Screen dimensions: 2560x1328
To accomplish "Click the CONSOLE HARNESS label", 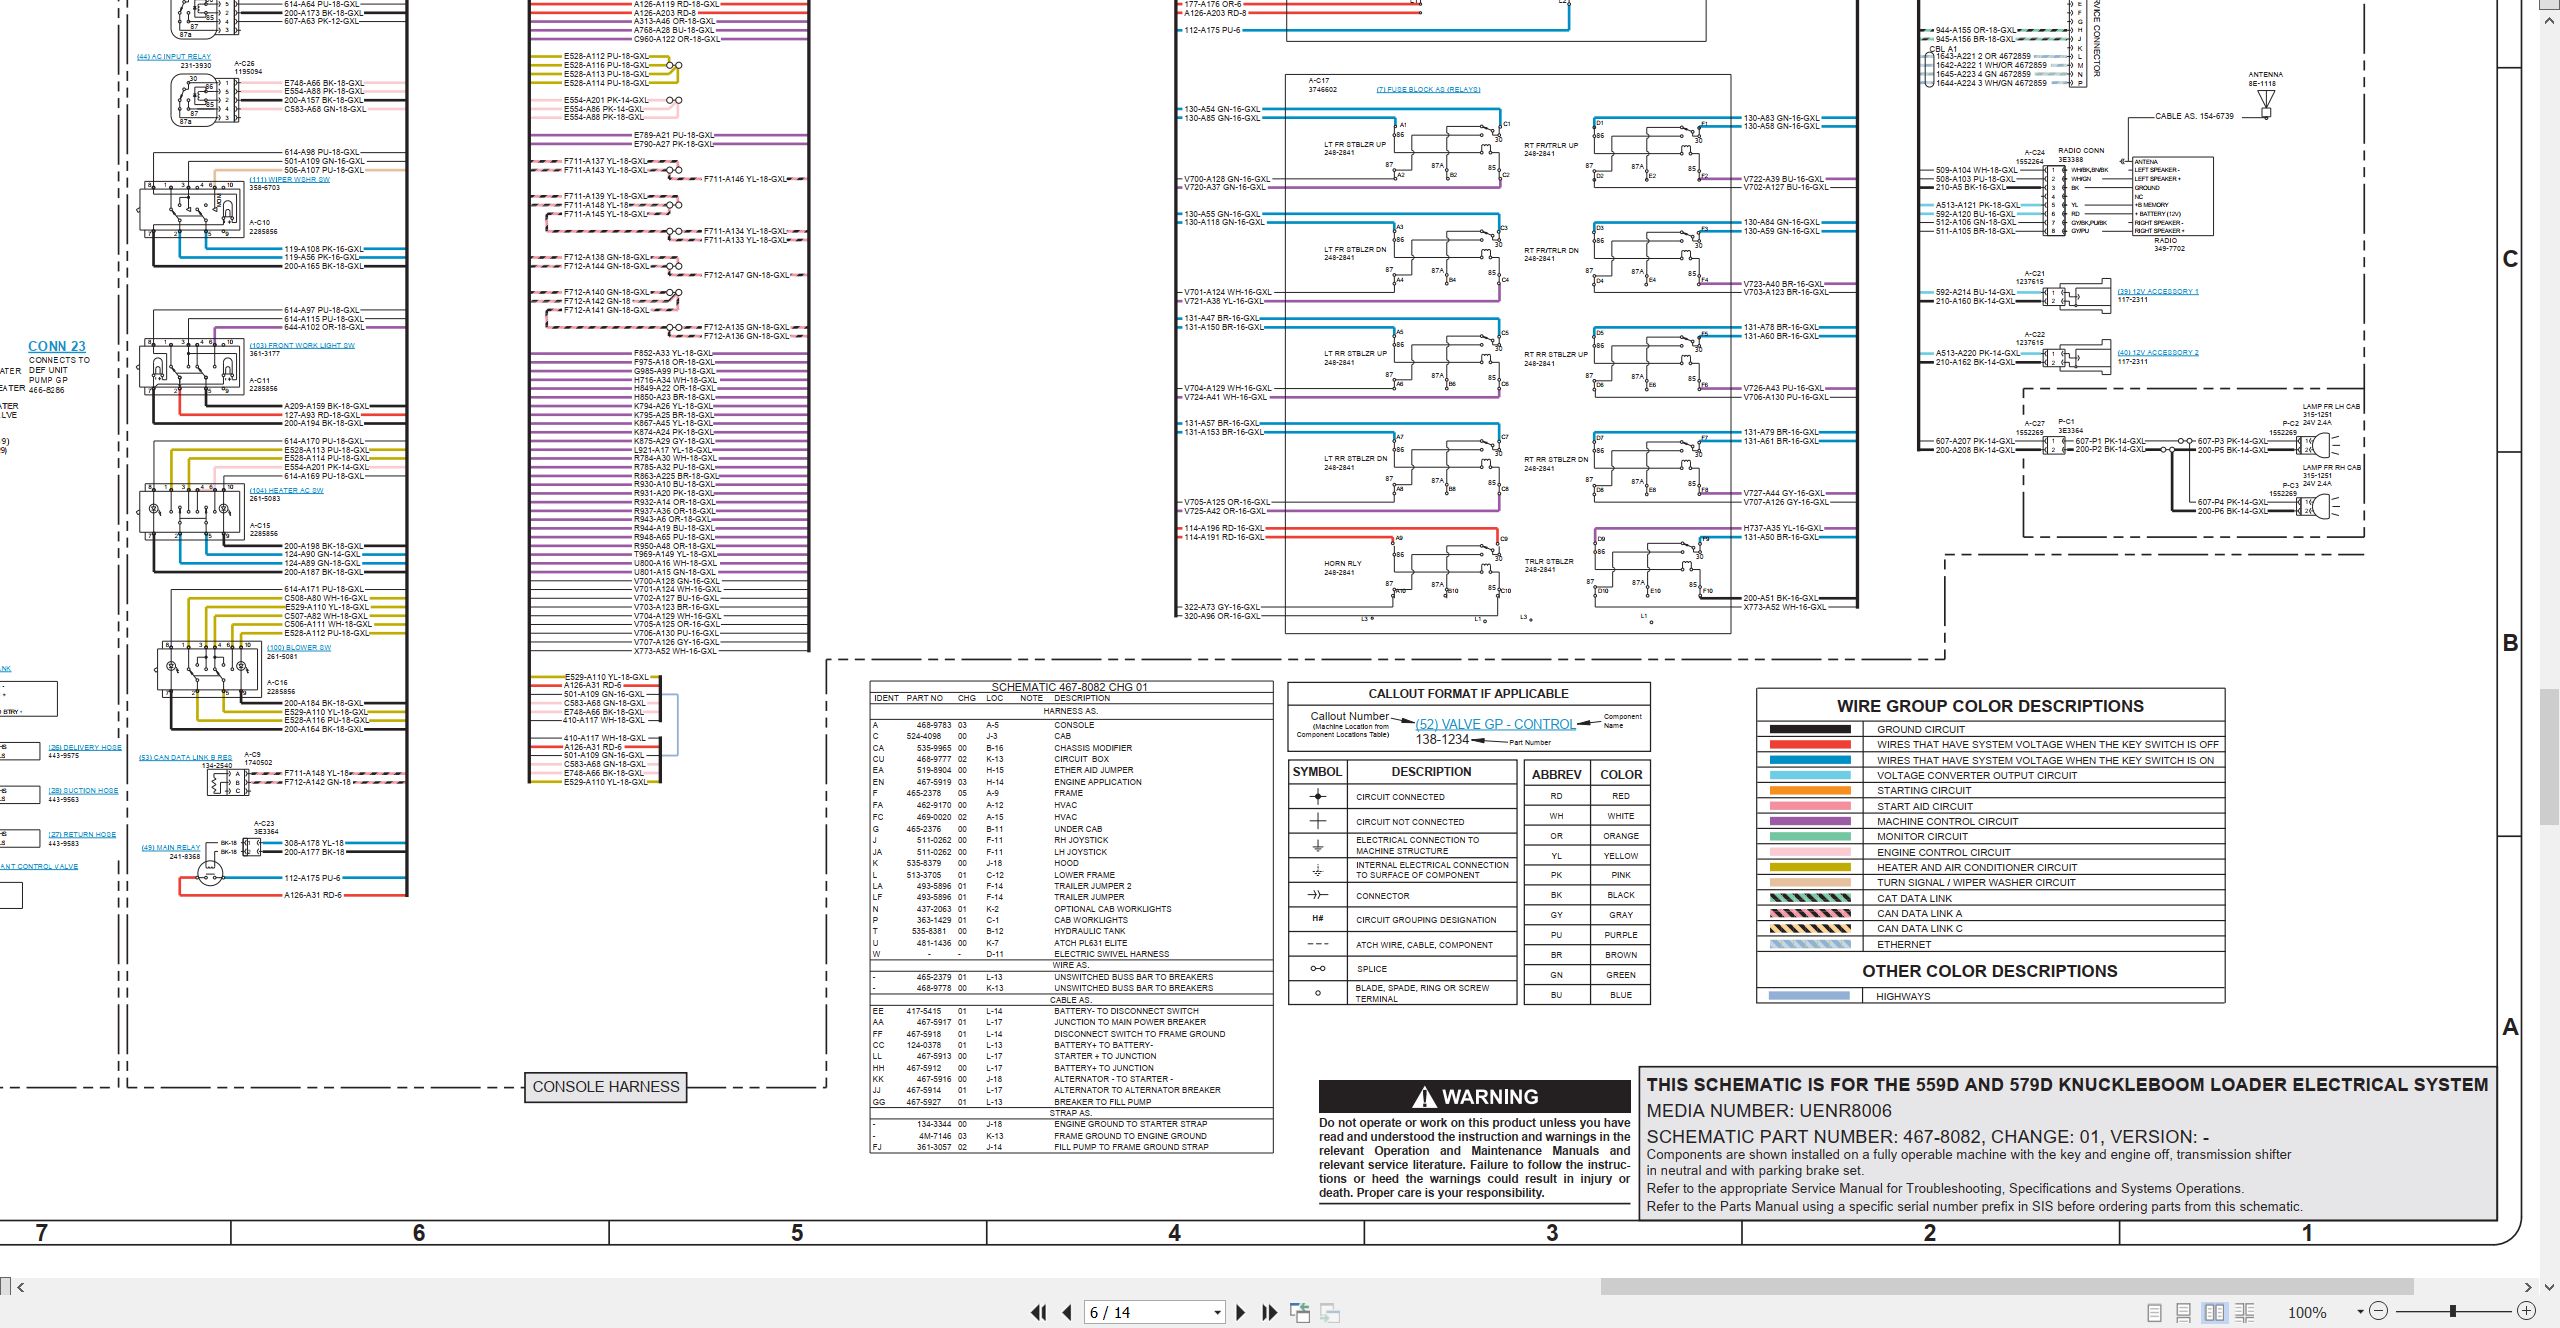I will click(x=606, y=1087).
